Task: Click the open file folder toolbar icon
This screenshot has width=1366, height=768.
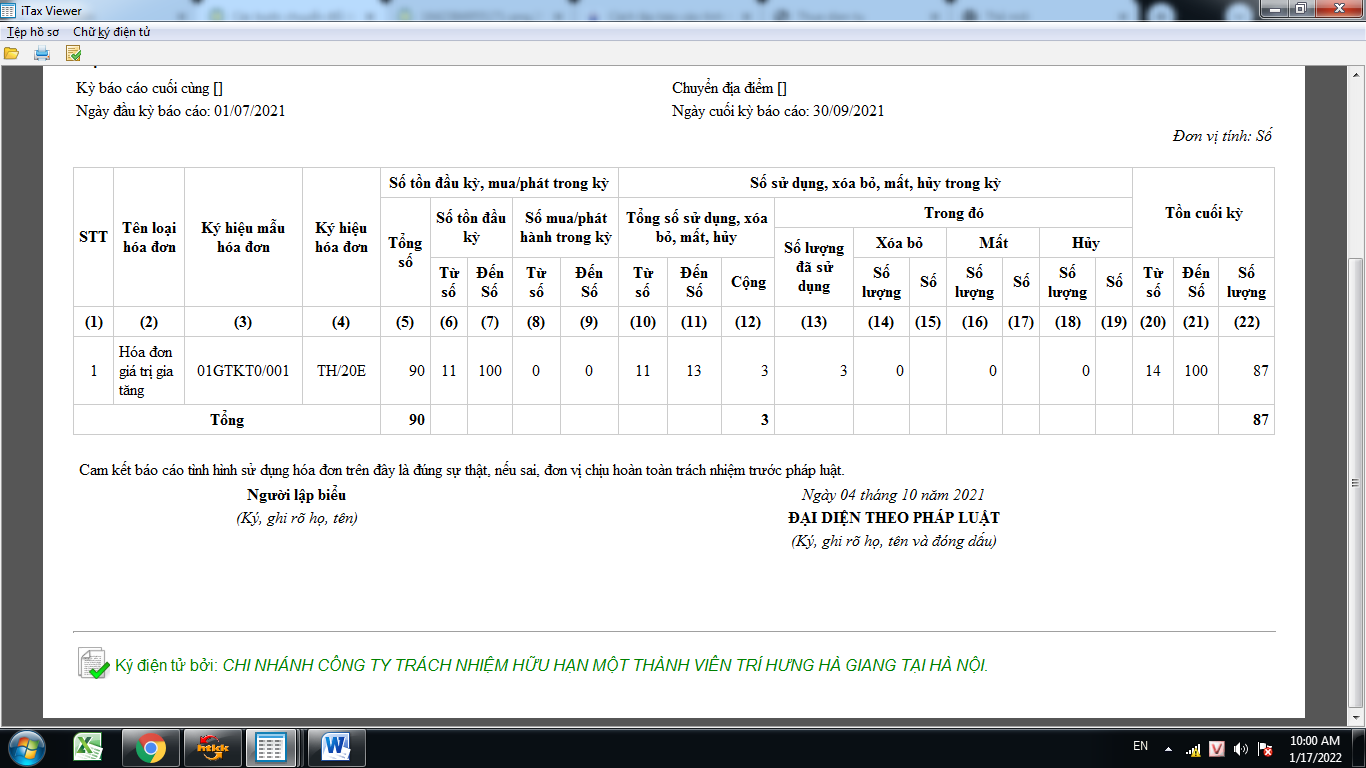Action: pyautogui.click(x=12, y=53)
